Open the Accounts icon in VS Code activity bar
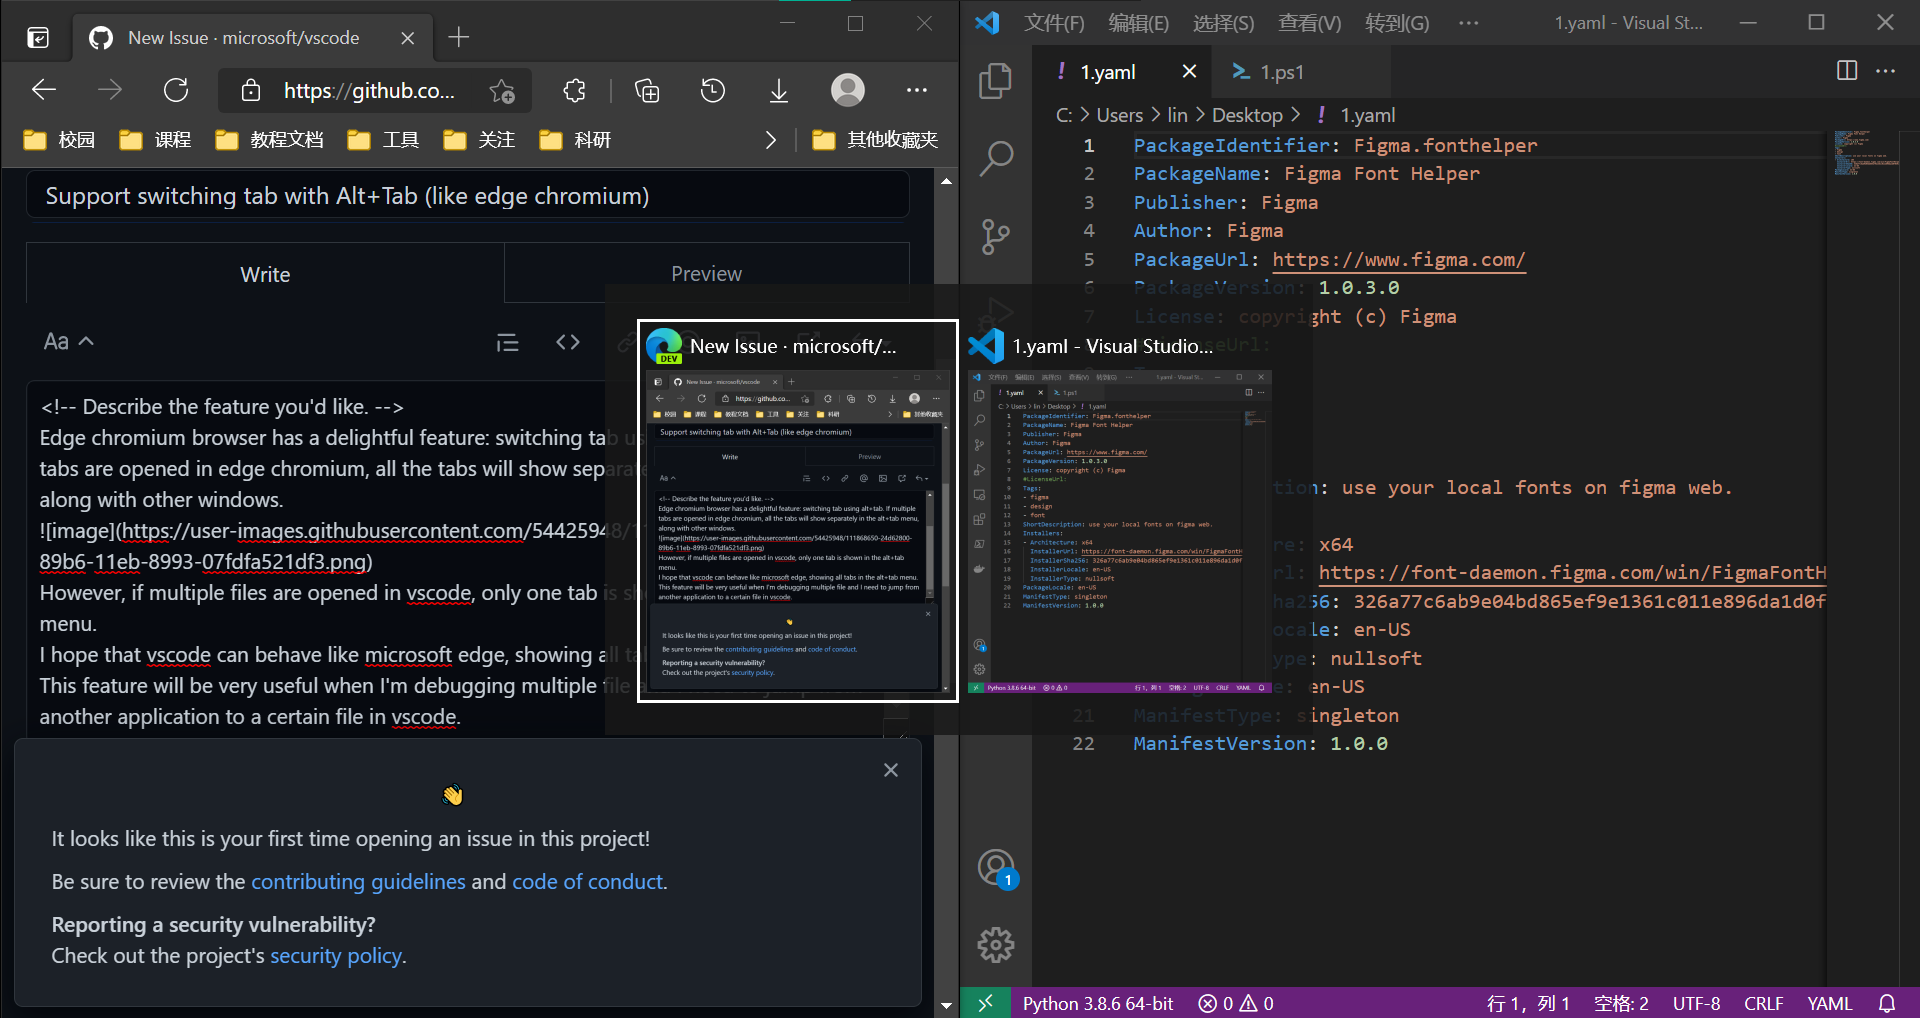1920x1018 pixels. [x=995, y=868]
